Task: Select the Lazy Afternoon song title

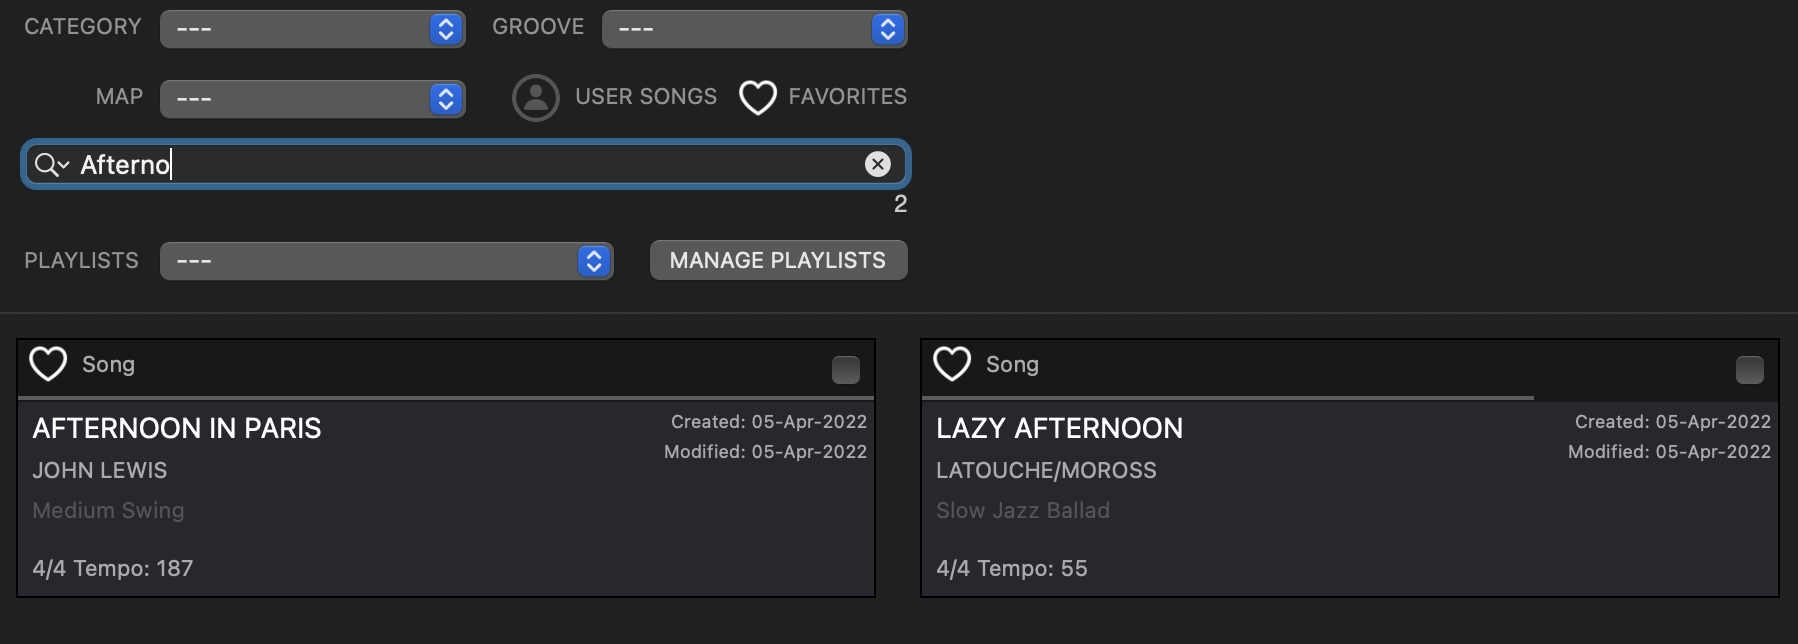Action: (1059, 428)
